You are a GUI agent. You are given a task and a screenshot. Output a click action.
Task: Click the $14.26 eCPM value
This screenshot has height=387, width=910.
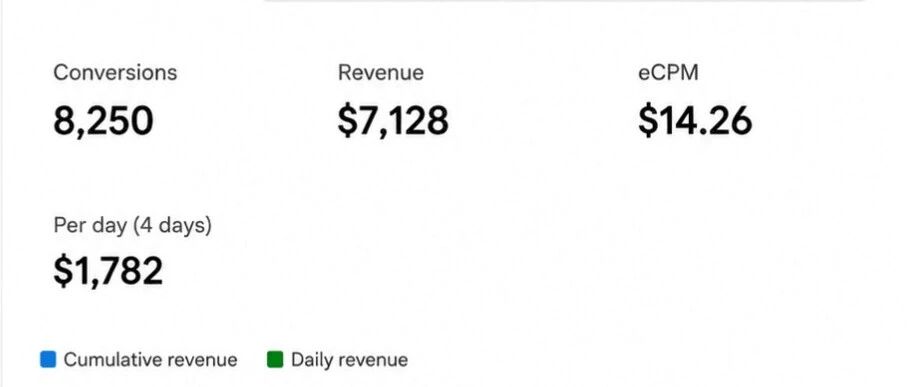click(695, 121)
